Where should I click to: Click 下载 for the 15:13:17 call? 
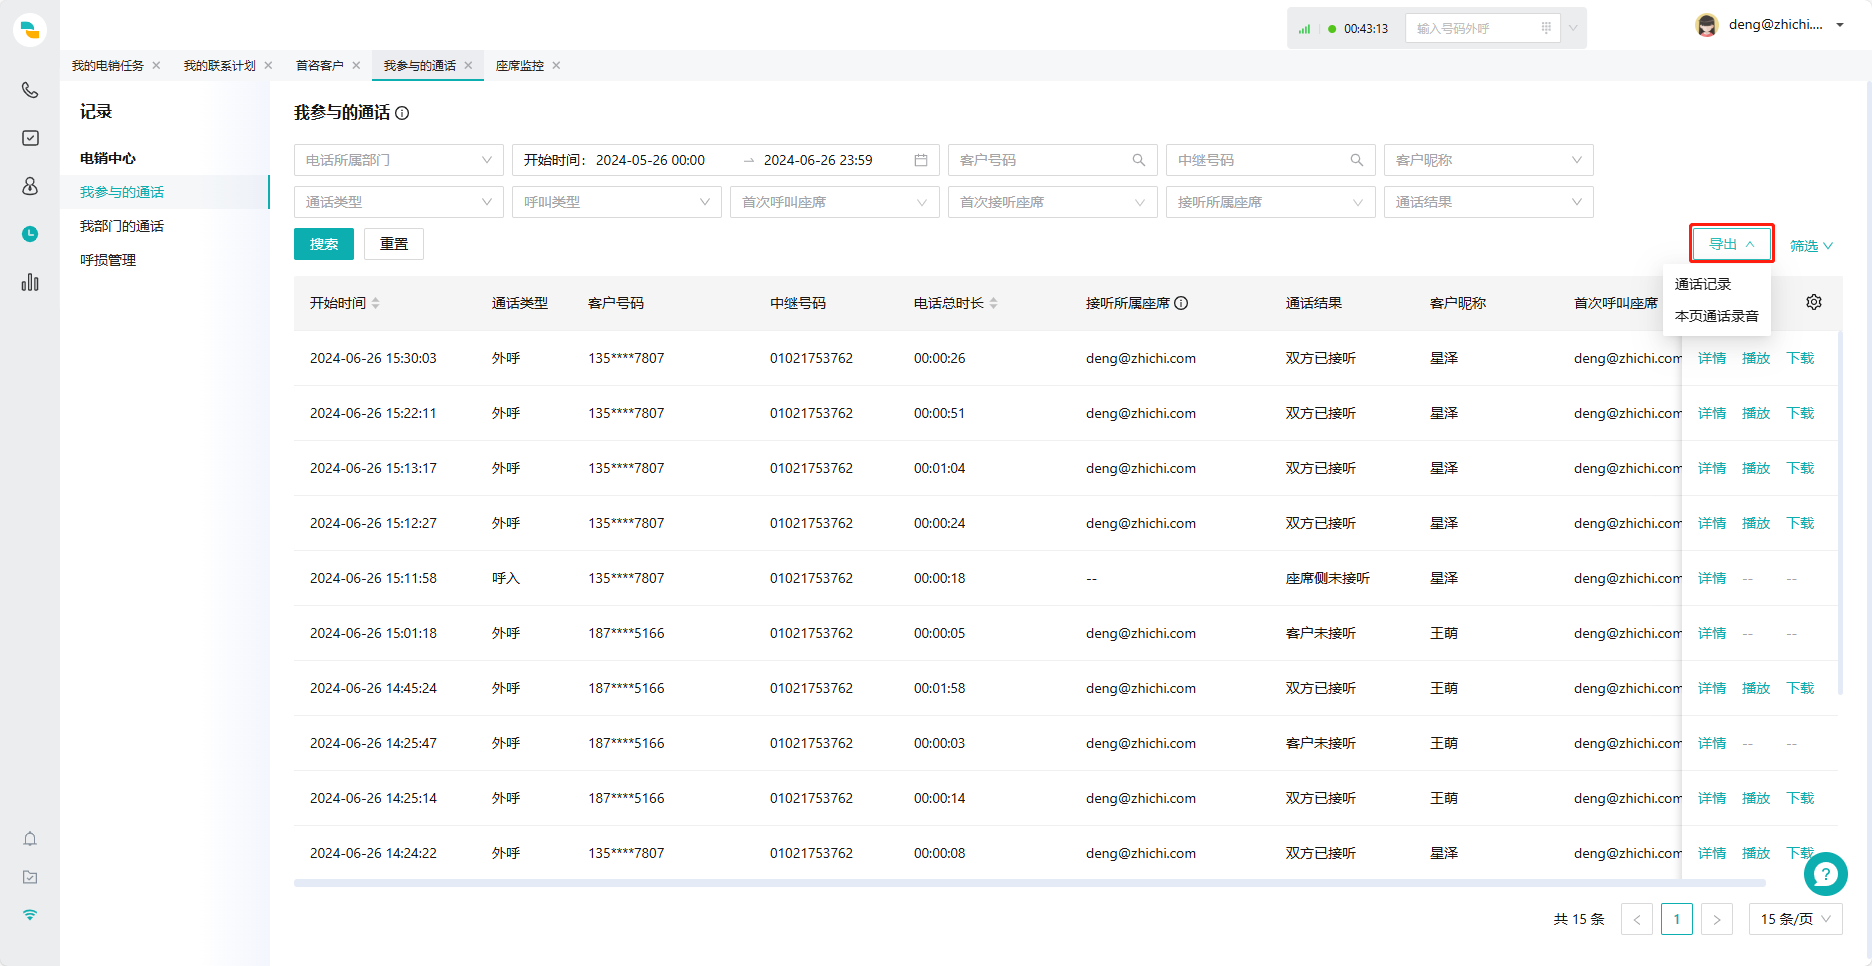click(1800, 468)
